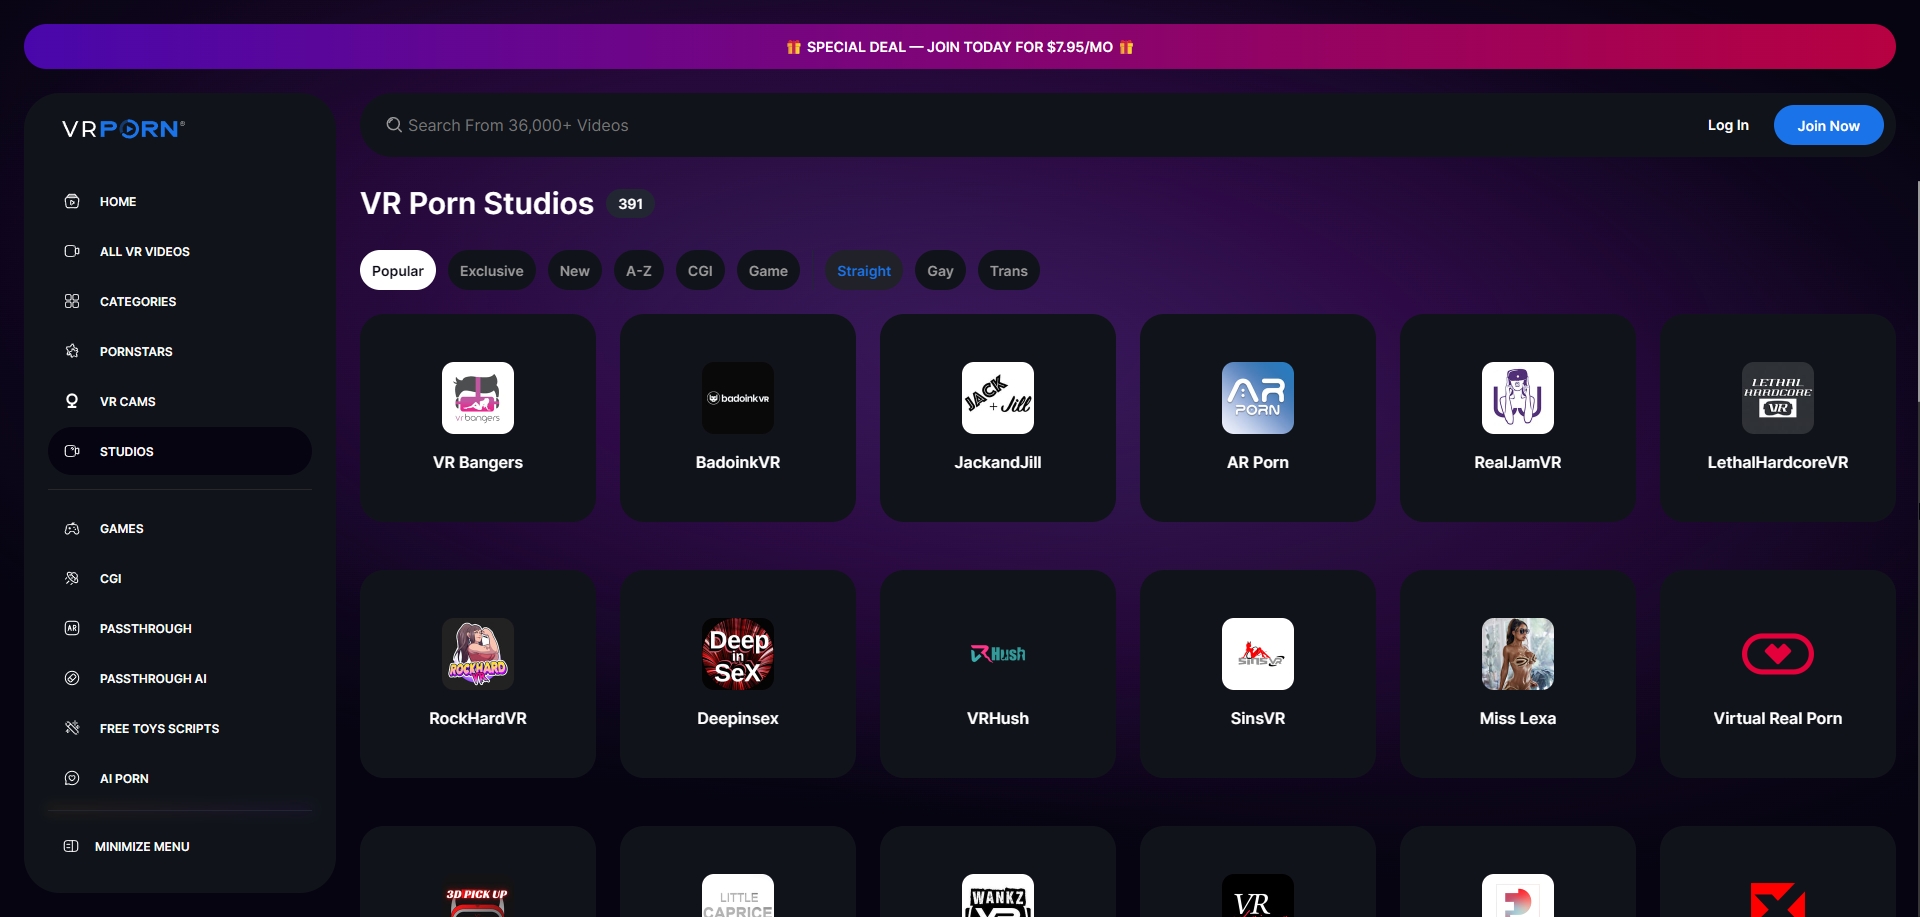The image size is (1920, 917).
Task: Select the Straight filter toggle
Action: click(x=863, y=271)
